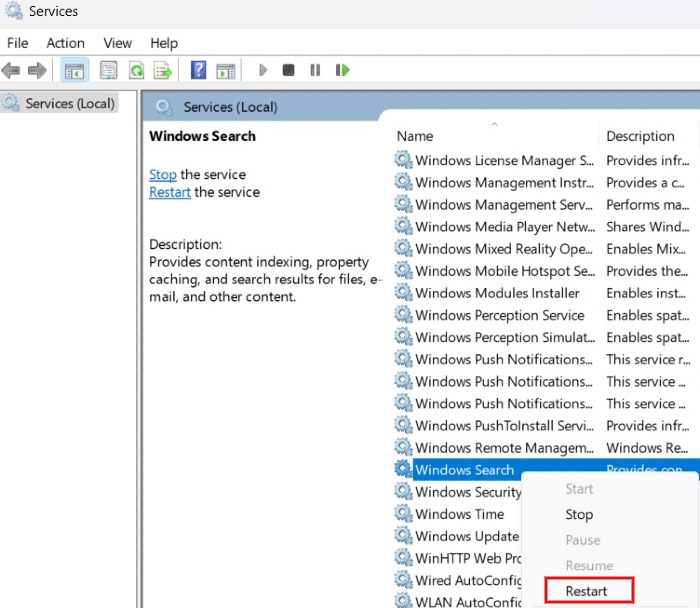Click the Pause Service toolbar icon
The height and width of the screenshot is (608, 700).
tap(315, 70)
